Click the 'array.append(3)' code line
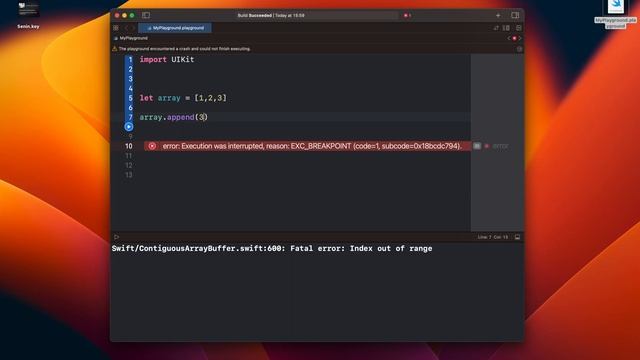Screen dimensions: 640x360 point(173,117)
